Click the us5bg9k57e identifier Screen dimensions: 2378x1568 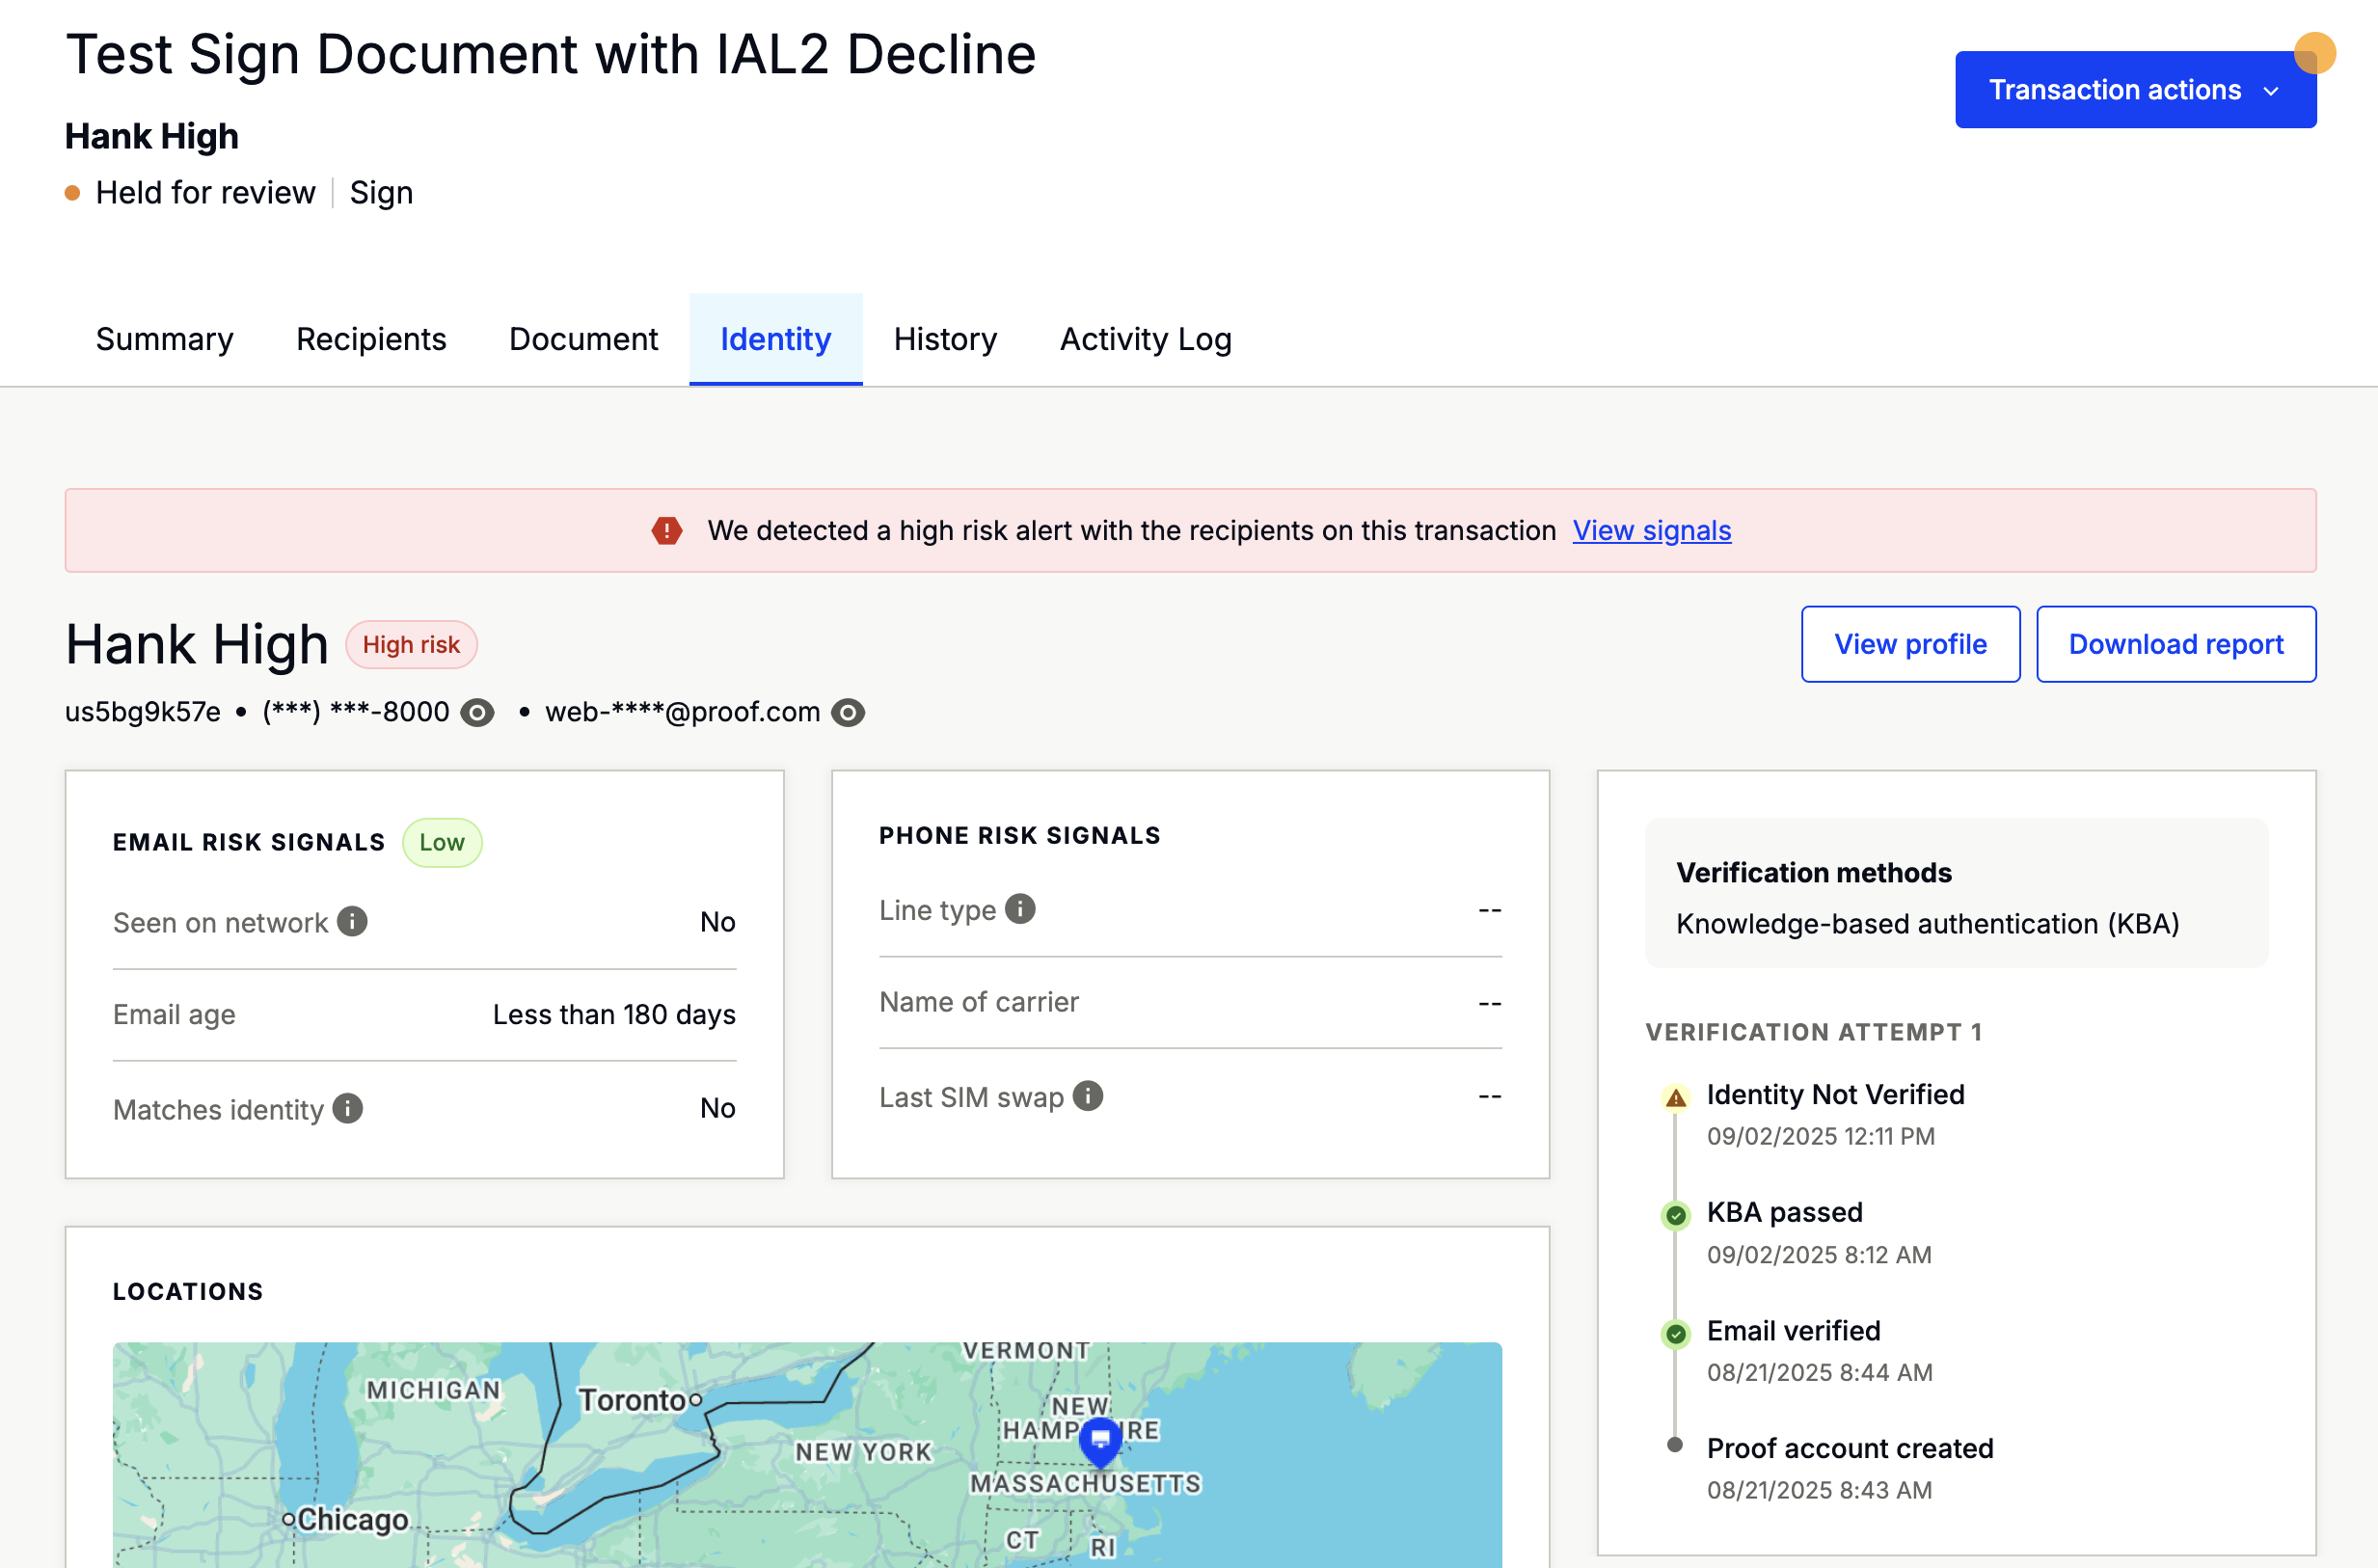coord(143,712)
